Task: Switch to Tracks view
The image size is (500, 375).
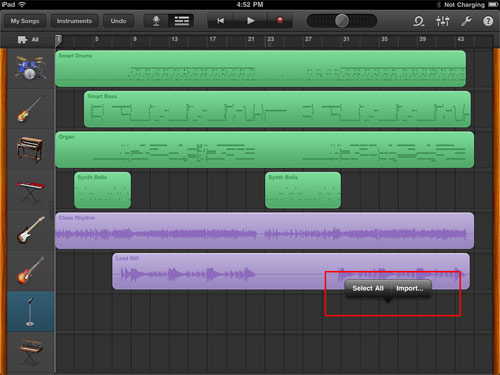Action: [x=181, y=21]
